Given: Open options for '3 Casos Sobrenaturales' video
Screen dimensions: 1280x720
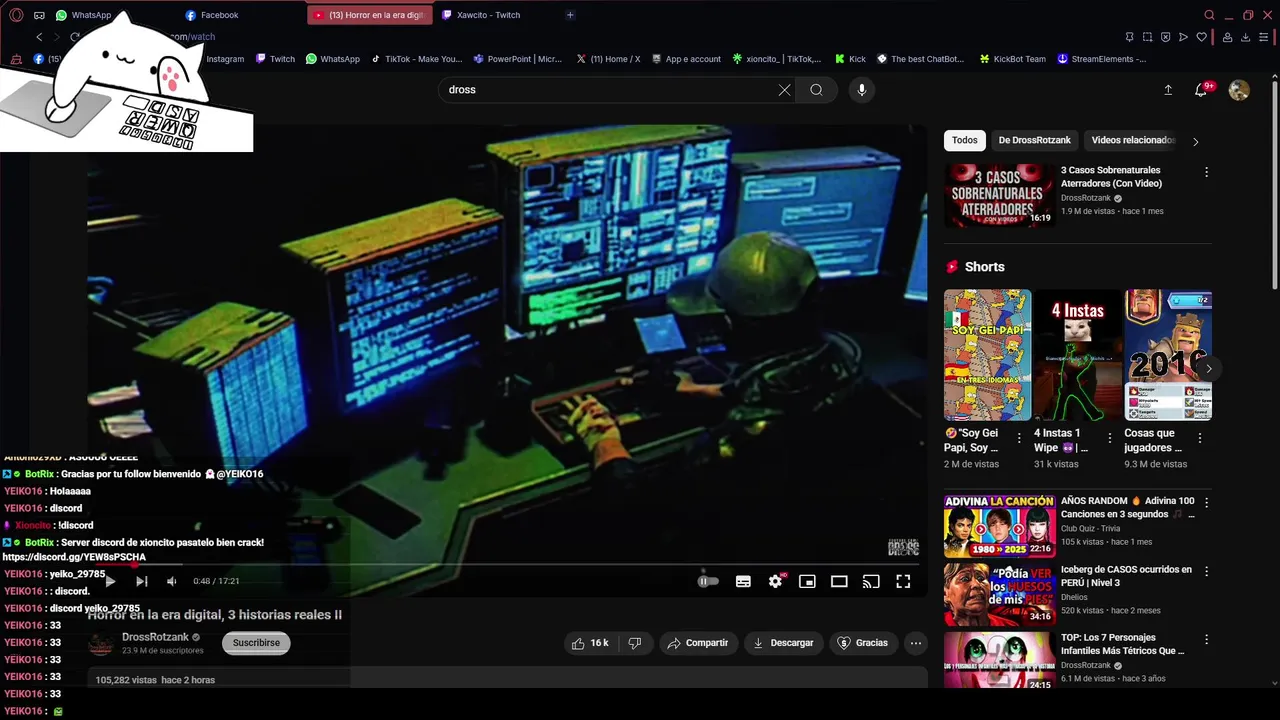Looking at the screenshot, I should 1206,172.
